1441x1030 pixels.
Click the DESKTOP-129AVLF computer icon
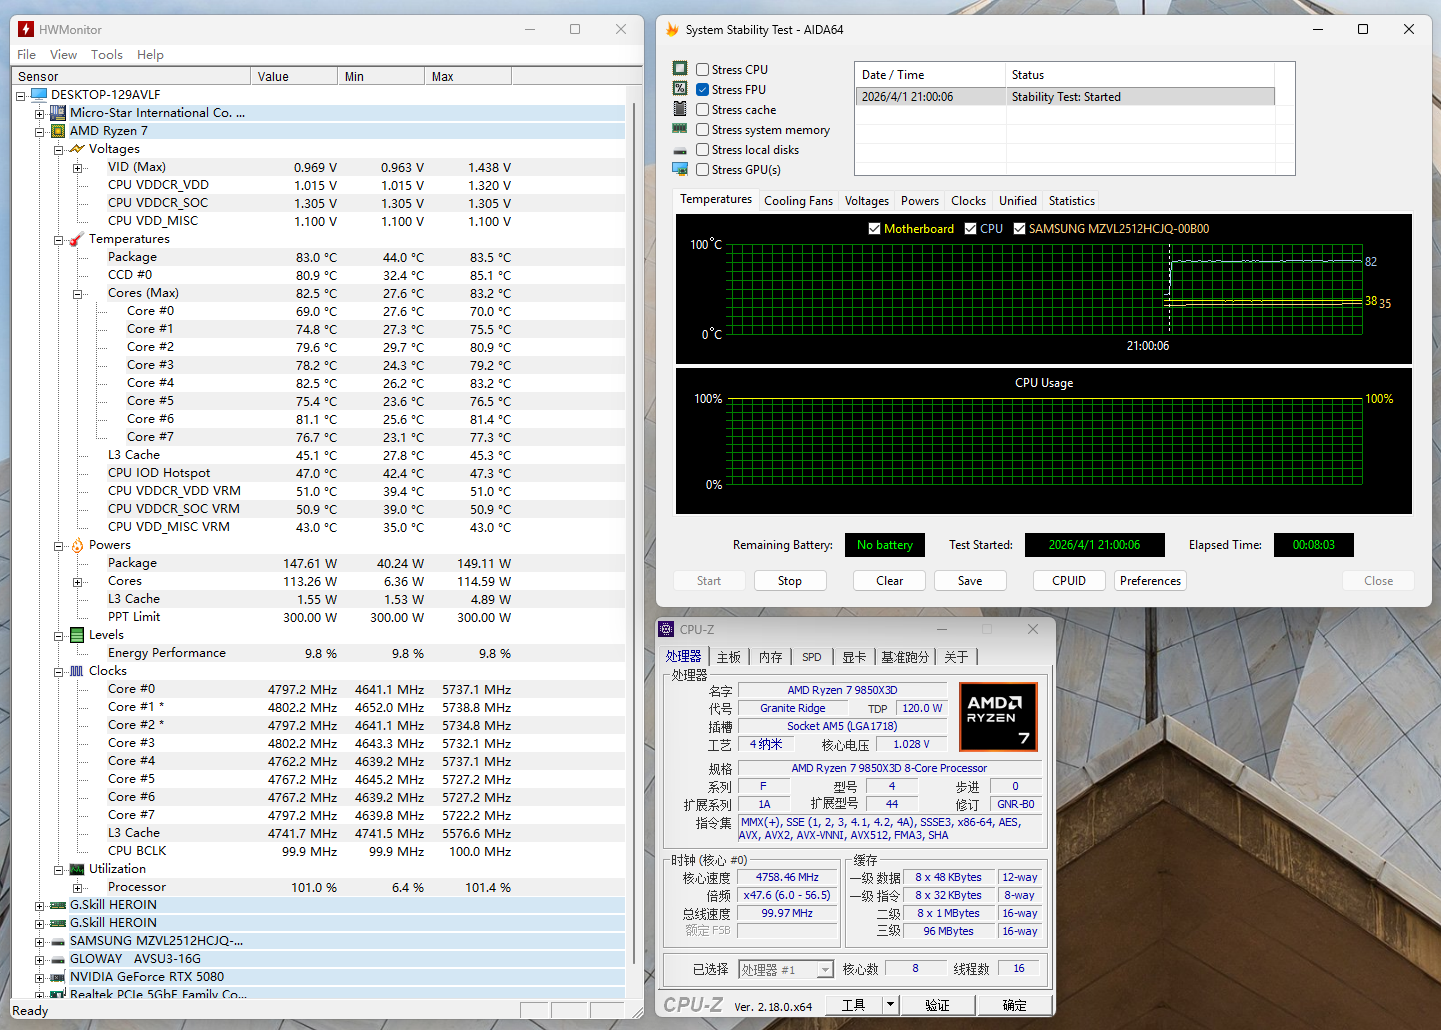click(39, 95)
